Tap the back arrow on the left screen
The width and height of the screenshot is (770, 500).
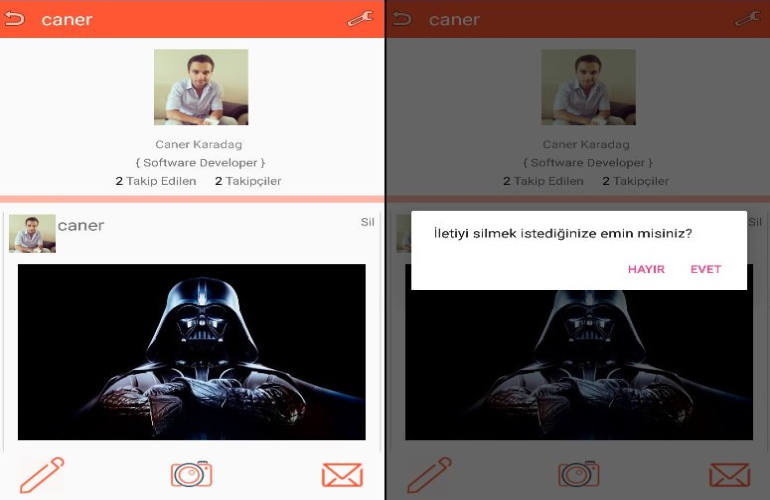pos(14,19)
